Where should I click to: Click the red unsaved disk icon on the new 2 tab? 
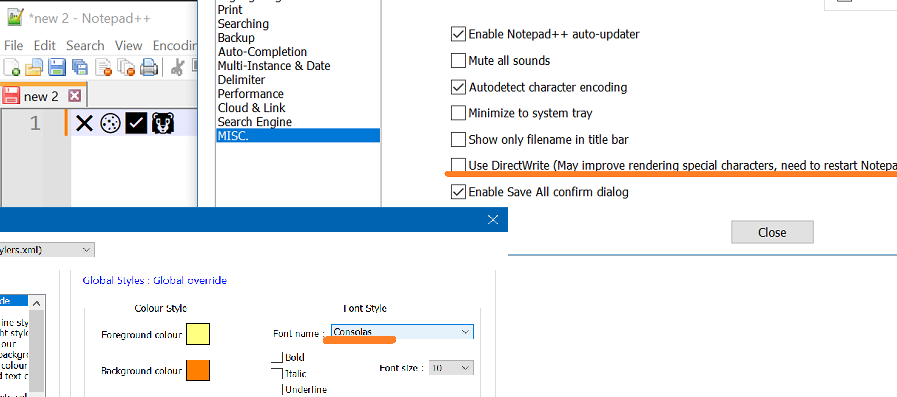11,95
